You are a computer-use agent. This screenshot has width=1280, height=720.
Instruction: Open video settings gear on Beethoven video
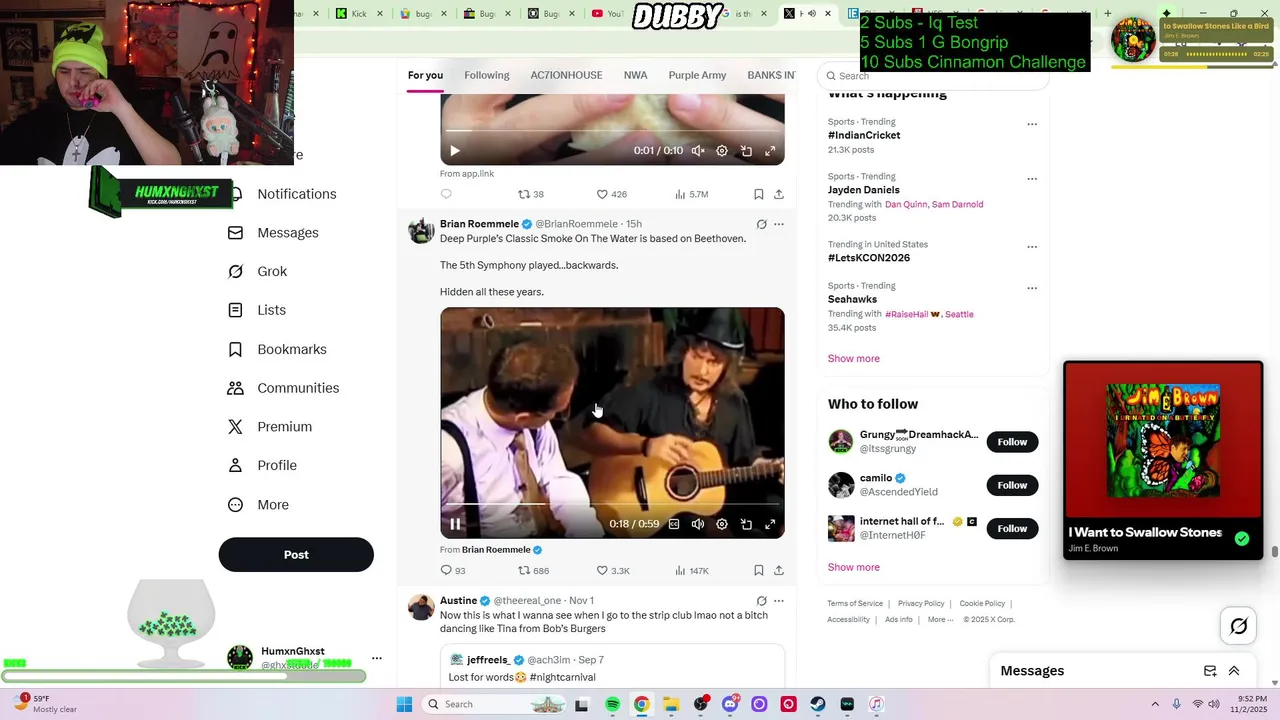pyautogui.click(x=722, y=524)
